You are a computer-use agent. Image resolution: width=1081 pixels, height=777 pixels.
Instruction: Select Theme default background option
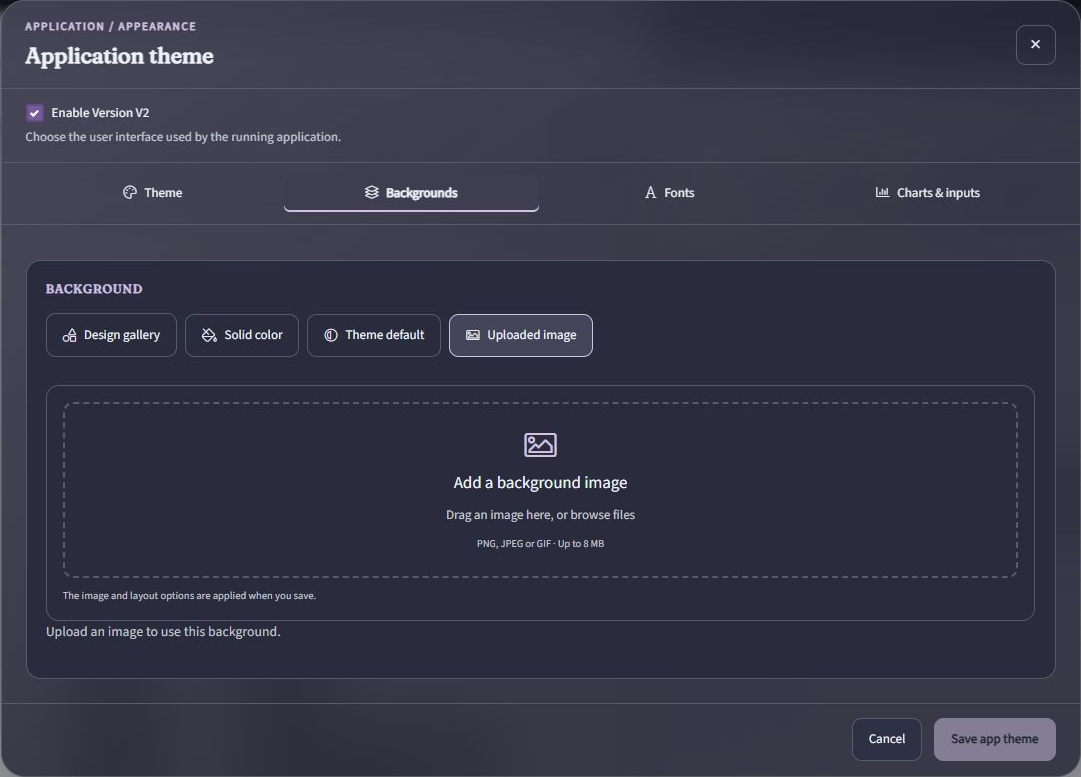tap(374, 335)
